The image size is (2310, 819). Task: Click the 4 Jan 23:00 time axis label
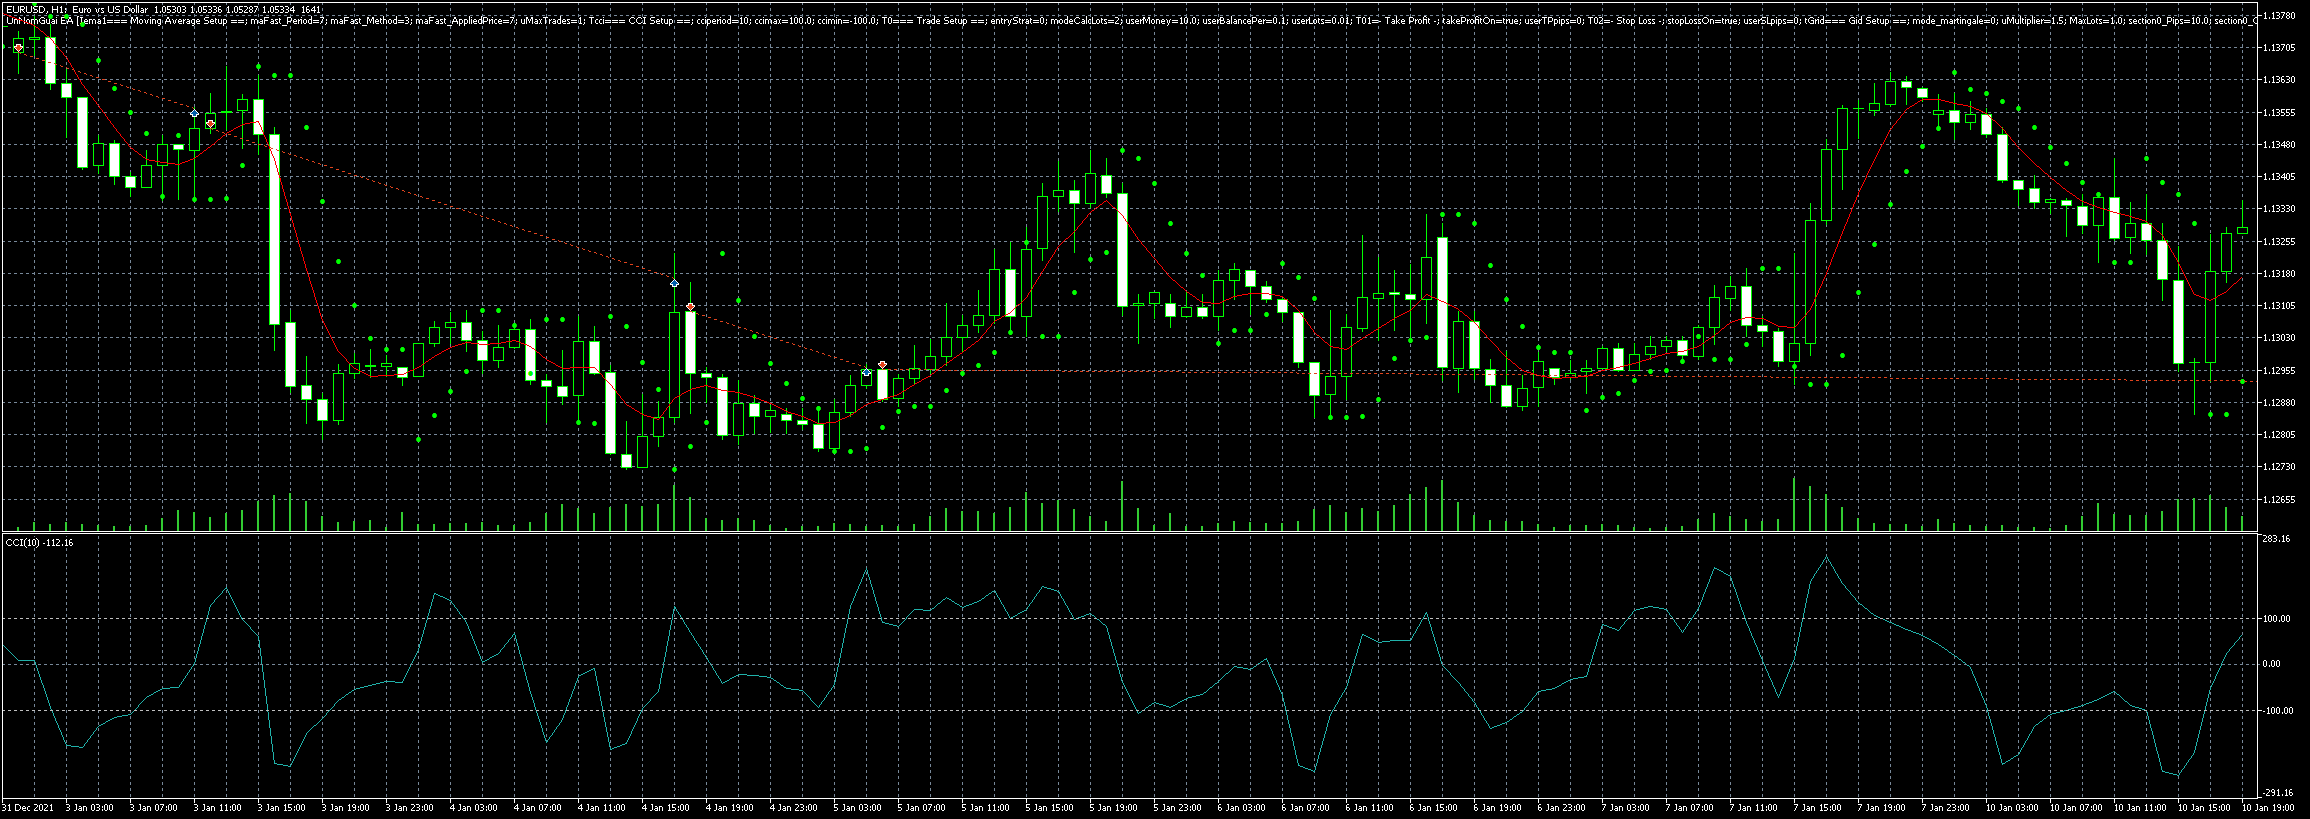point(793,807)
